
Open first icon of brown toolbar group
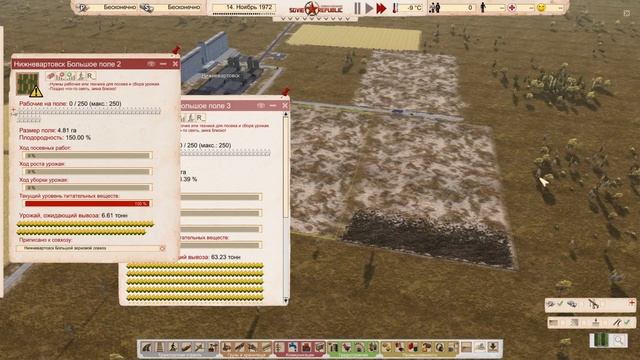tap(227, 347)
